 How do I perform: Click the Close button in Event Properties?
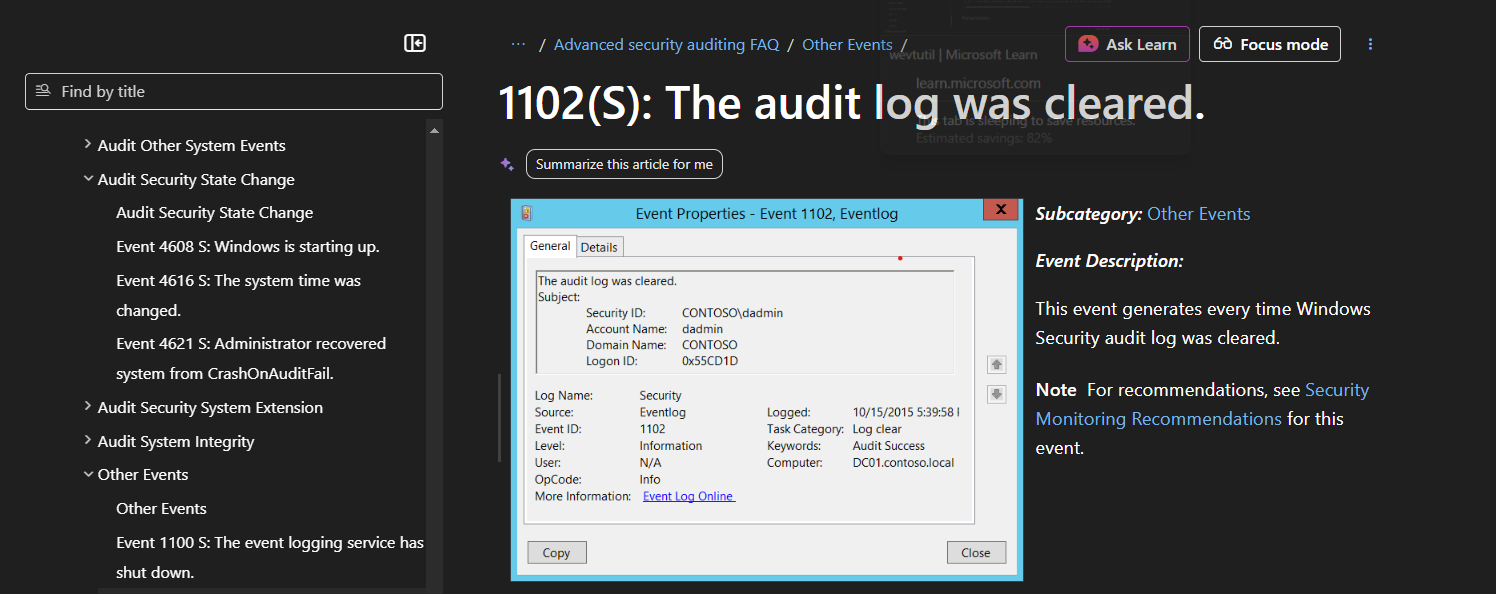pyautogui.click(x=976, y=552)
